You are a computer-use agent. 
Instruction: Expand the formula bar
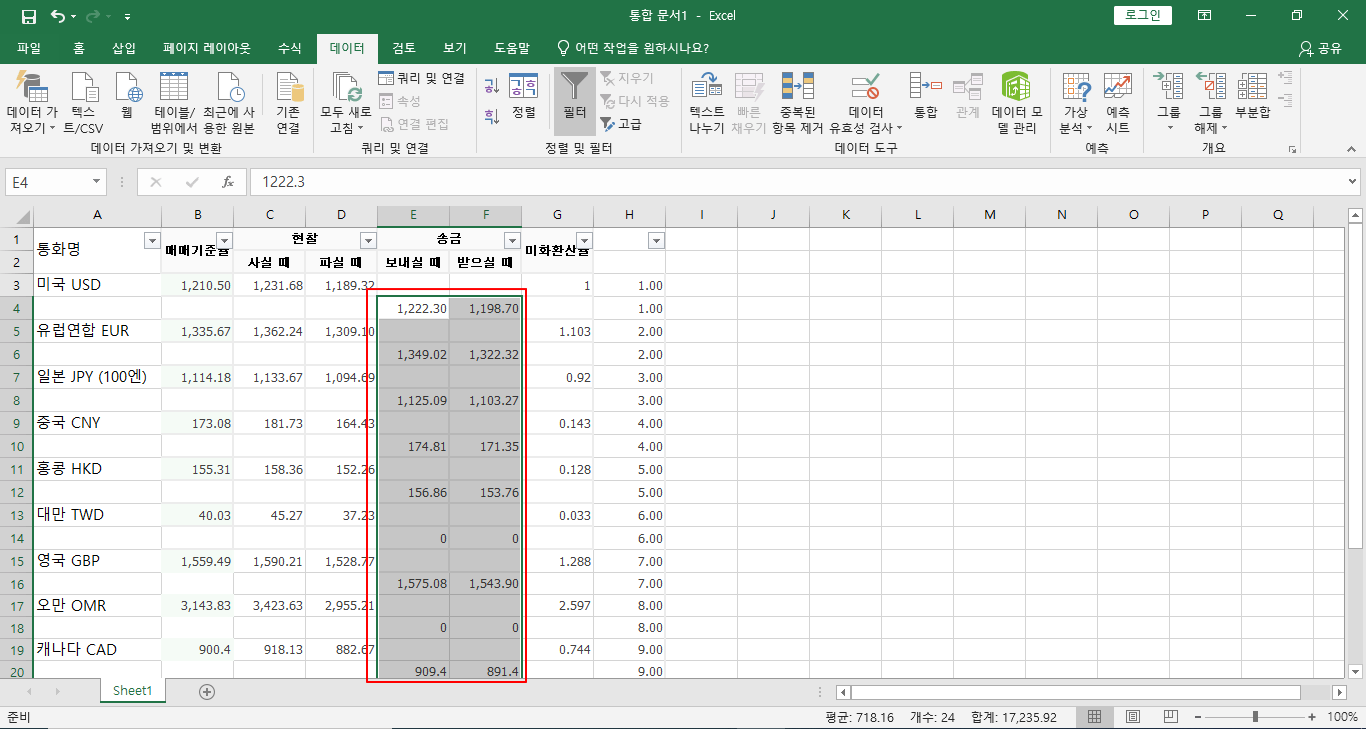1353,182
